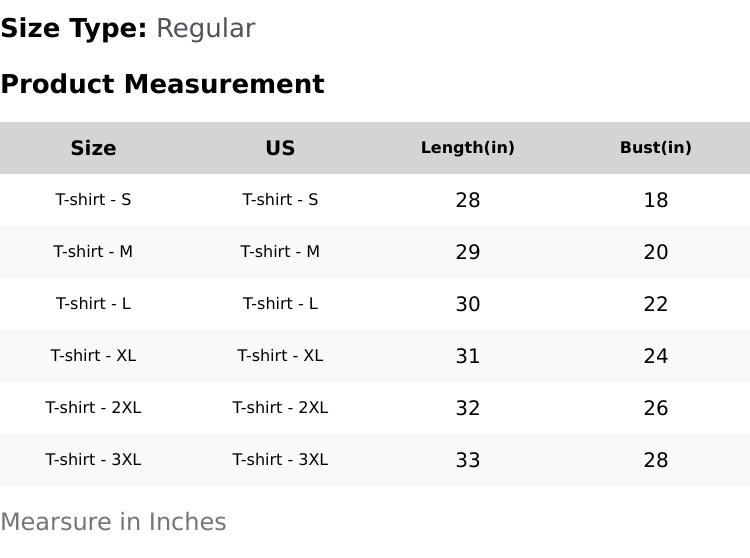Click length value 28 for size S
Screen dimensions: 750x558
(467, 200)
